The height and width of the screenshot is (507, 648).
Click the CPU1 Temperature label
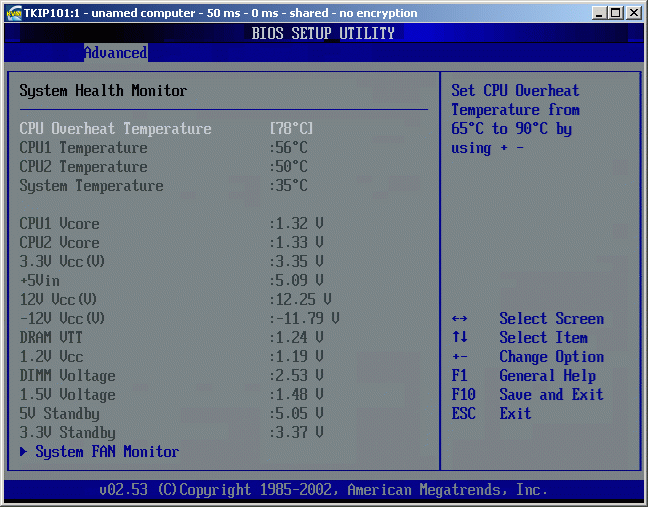tap(83, 148)
